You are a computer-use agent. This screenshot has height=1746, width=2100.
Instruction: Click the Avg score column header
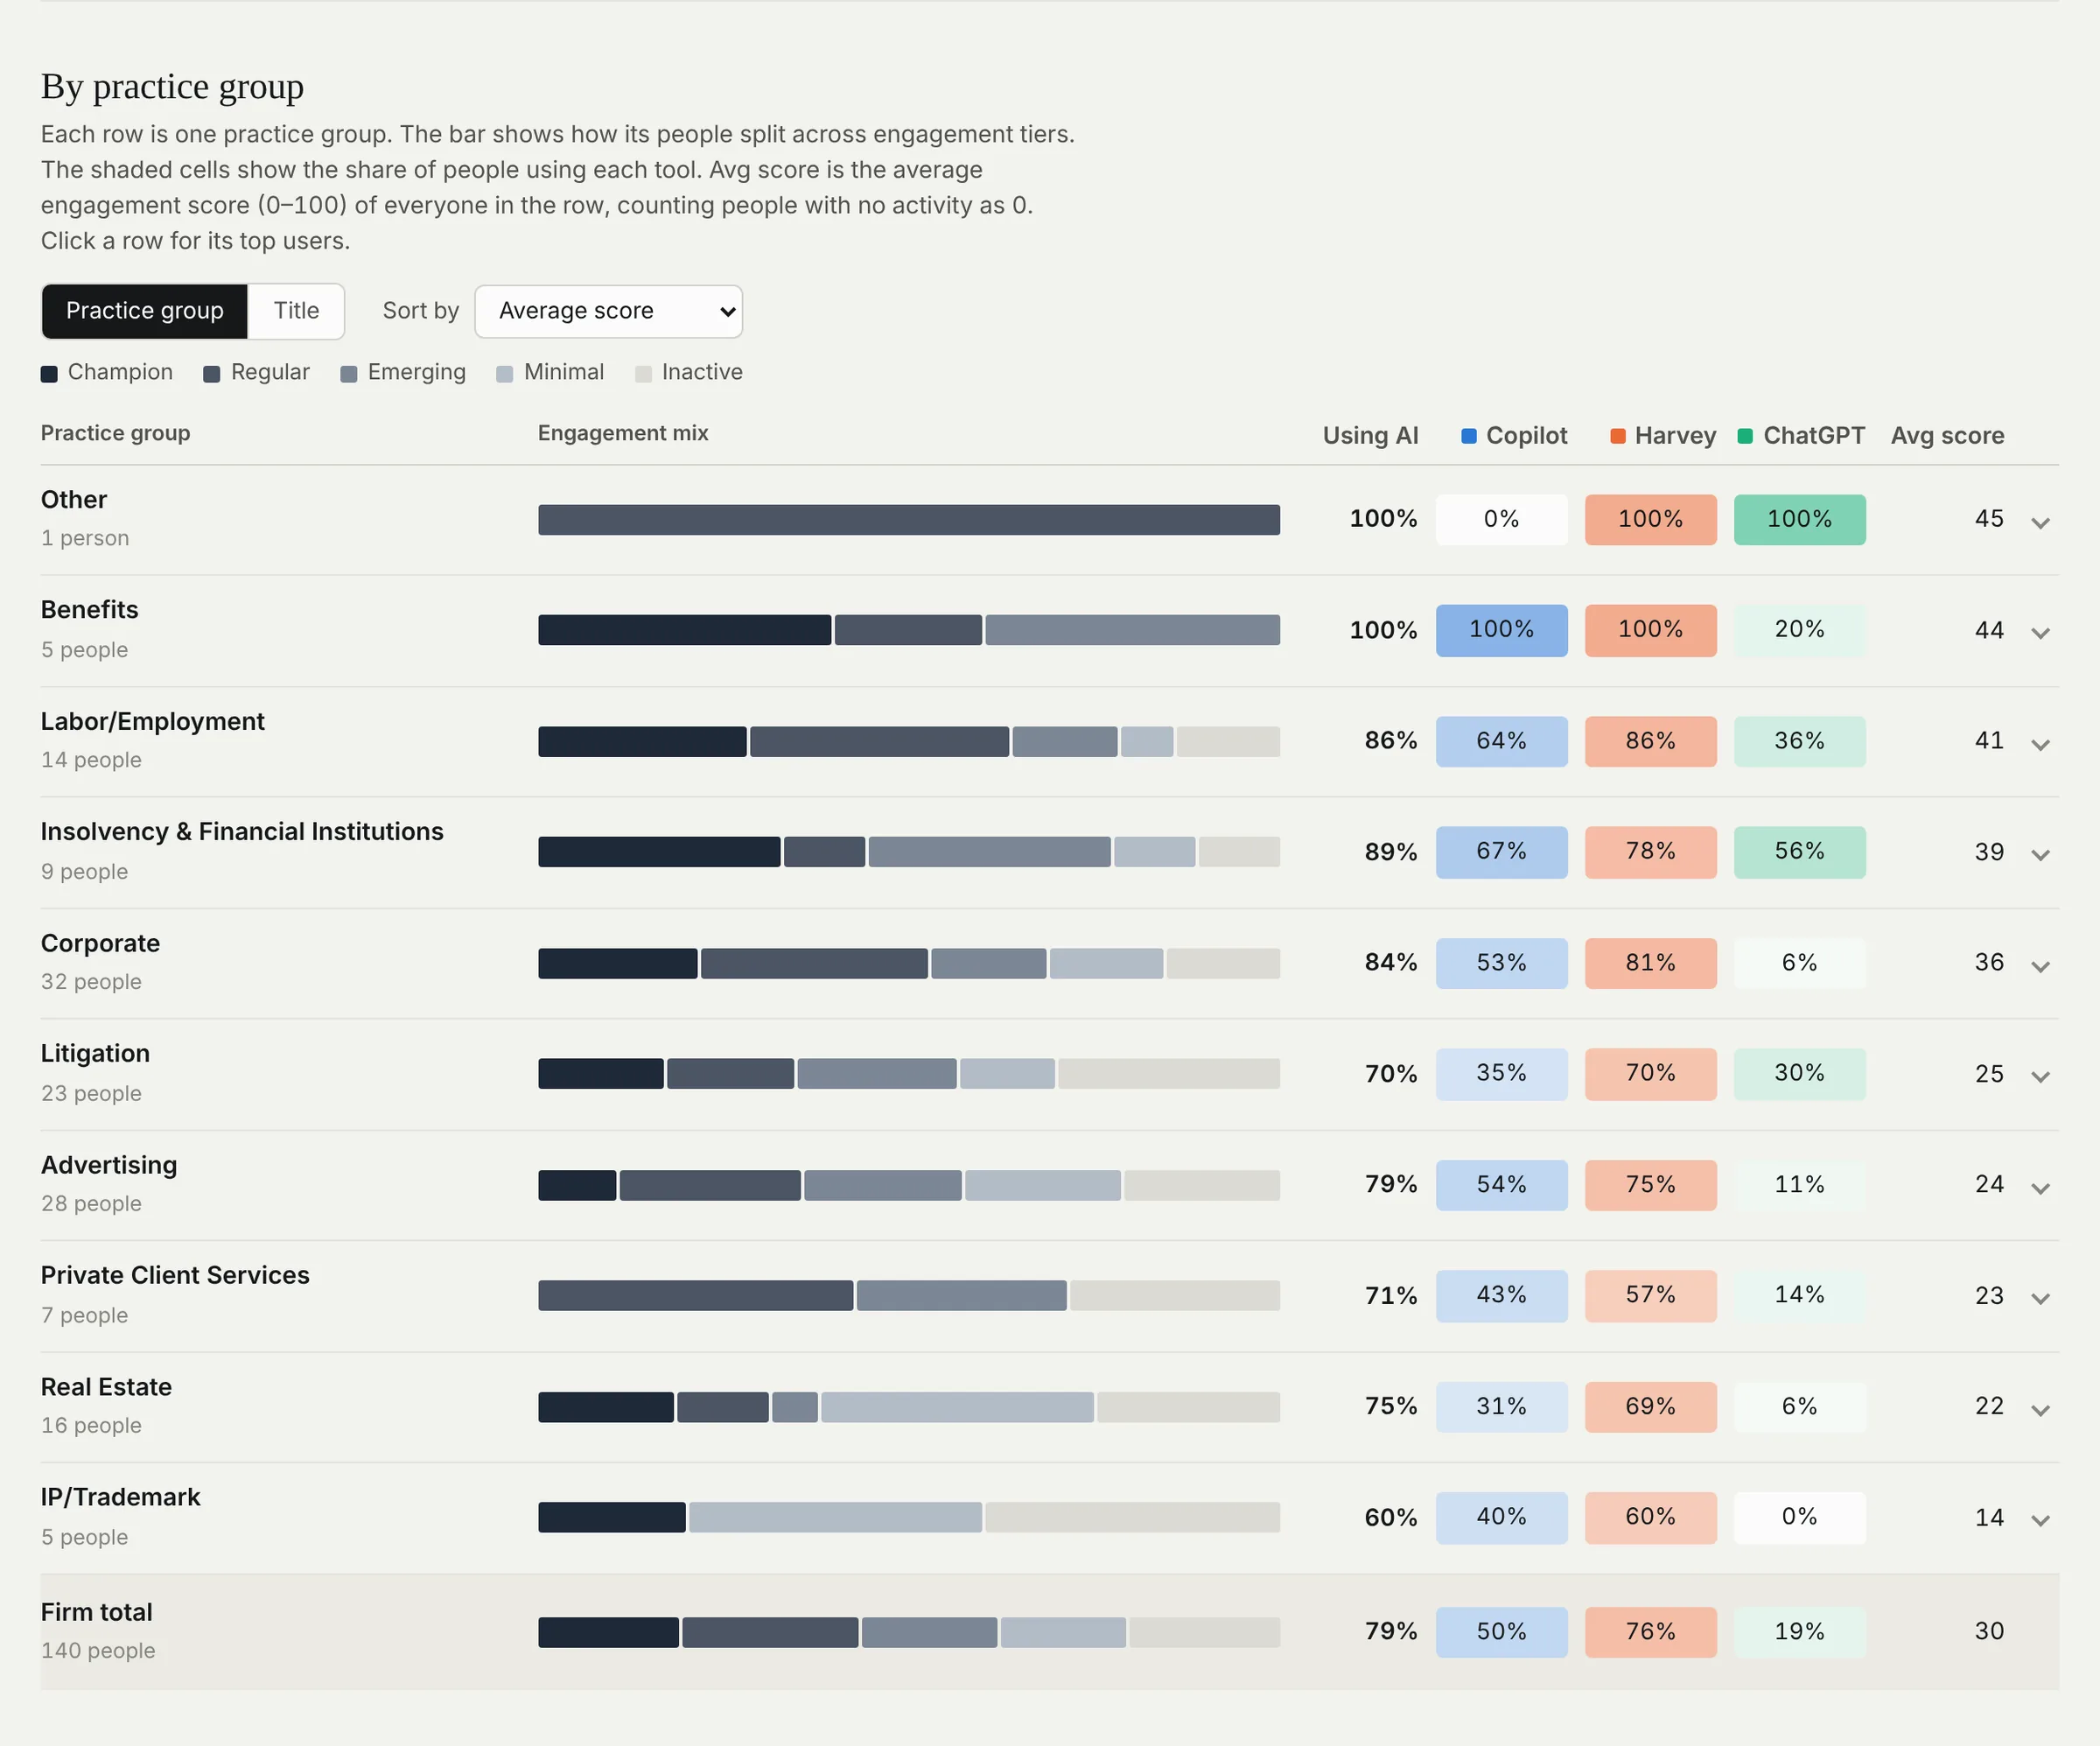[x=1947, y=436]
